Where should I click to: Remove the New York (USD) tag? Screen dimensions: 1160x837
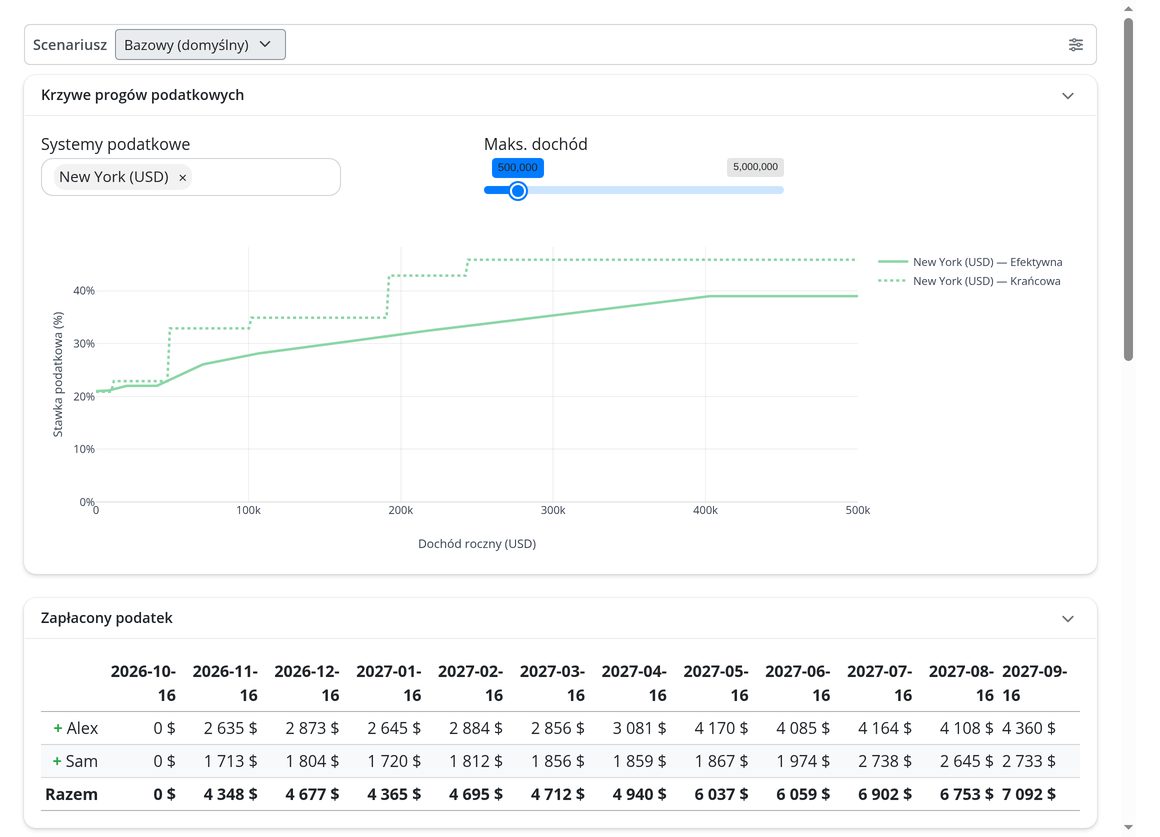click(183, 178)
